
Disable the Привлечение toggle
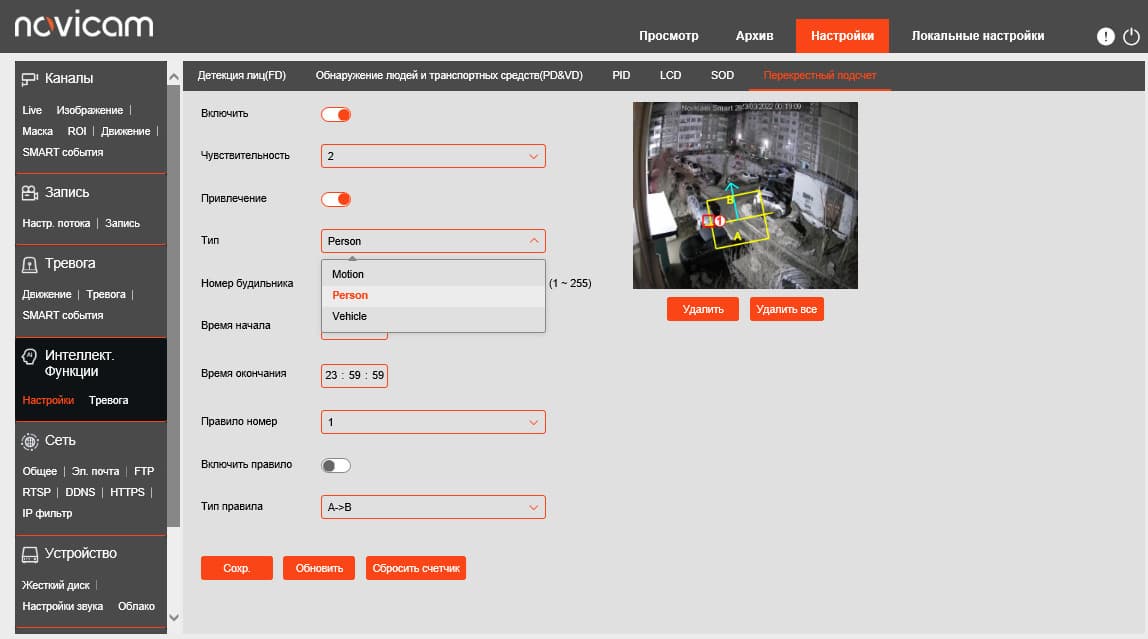336,199
